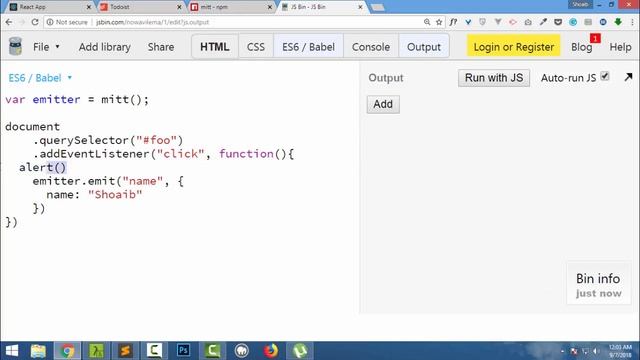
Task: Open the green lambda app in taskbar
Action: point(96,351)
